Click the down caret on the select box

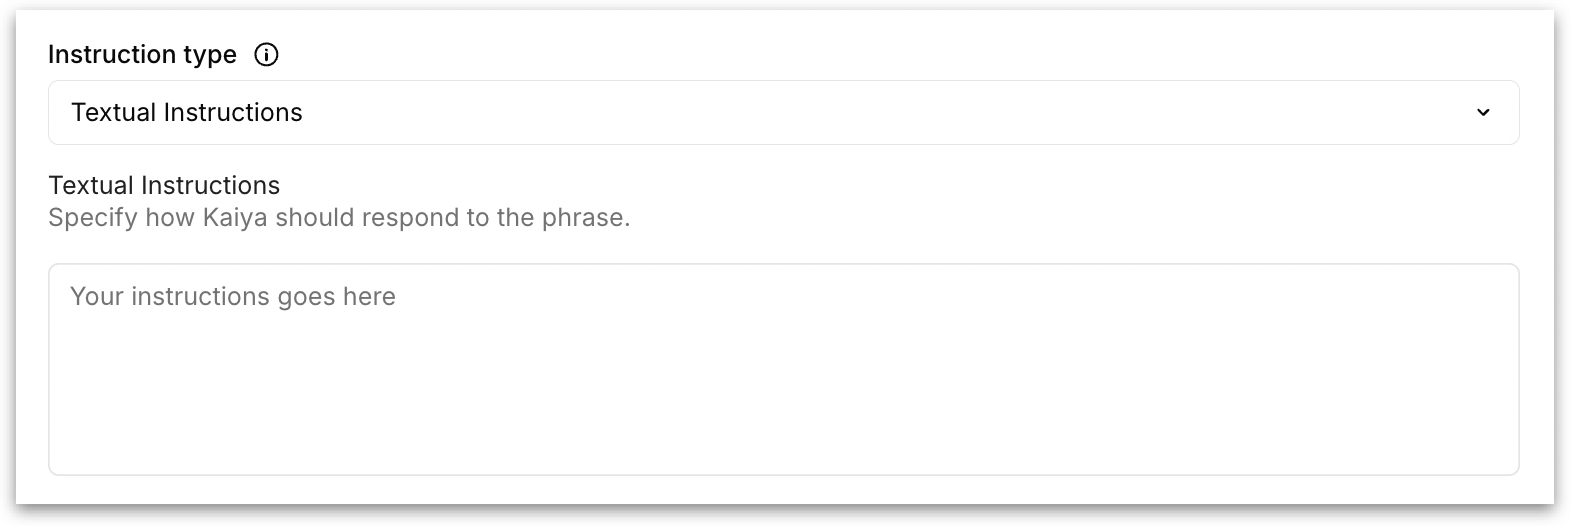[1483, 112]
